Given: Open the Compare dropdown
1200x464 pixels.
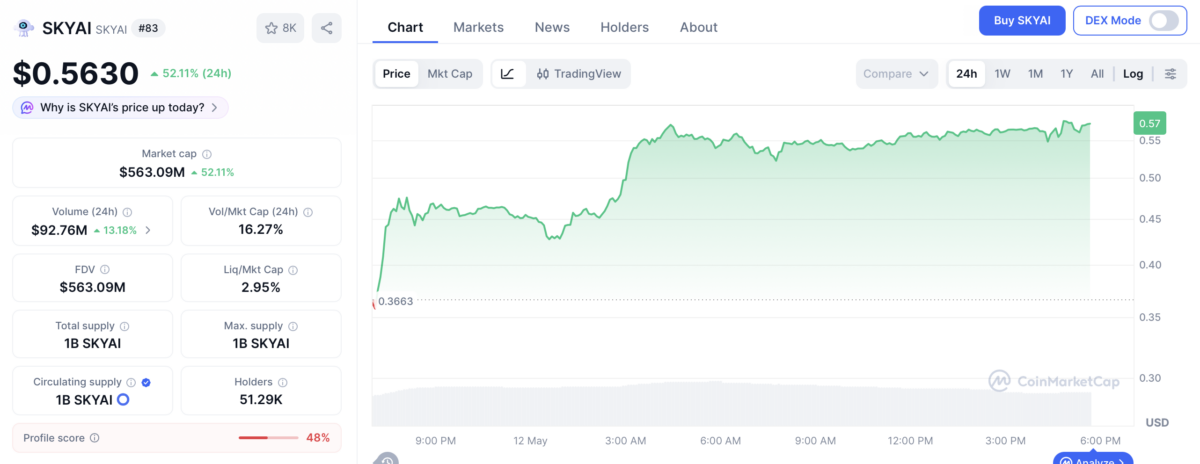Looking at the screenshot, I should coord(896,74).
